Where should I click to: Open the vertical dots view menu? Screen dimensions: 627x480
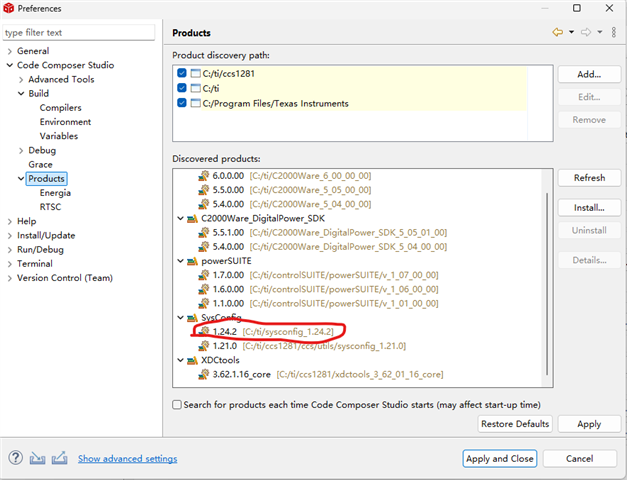pyautogui.click(x=614, y=32)
